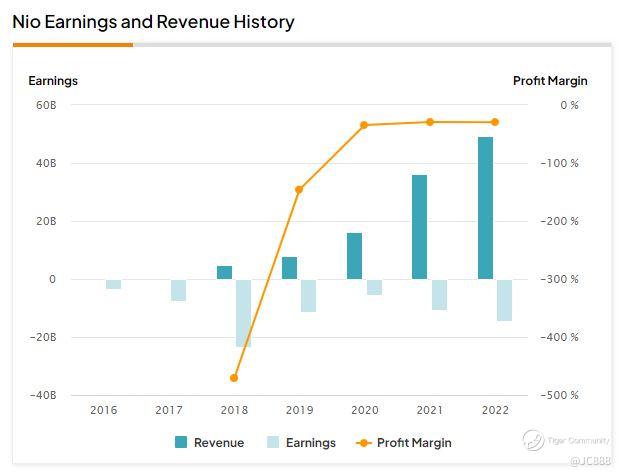This screenshot has height=475, width=622.
Task: Click the −400 % right axis label
Action: (x=559, y=337)
